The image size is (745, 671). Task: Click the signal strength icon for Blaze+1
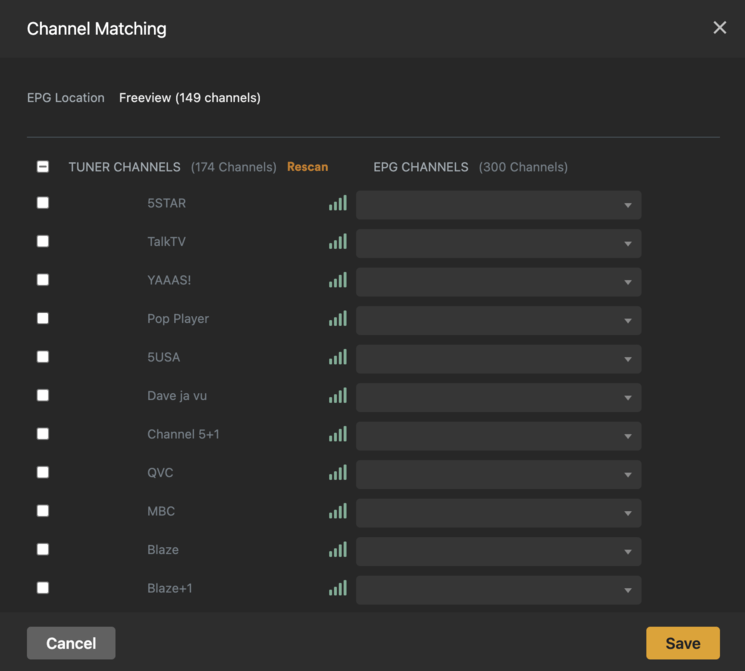pyautogui.click(x=338, y=589)
